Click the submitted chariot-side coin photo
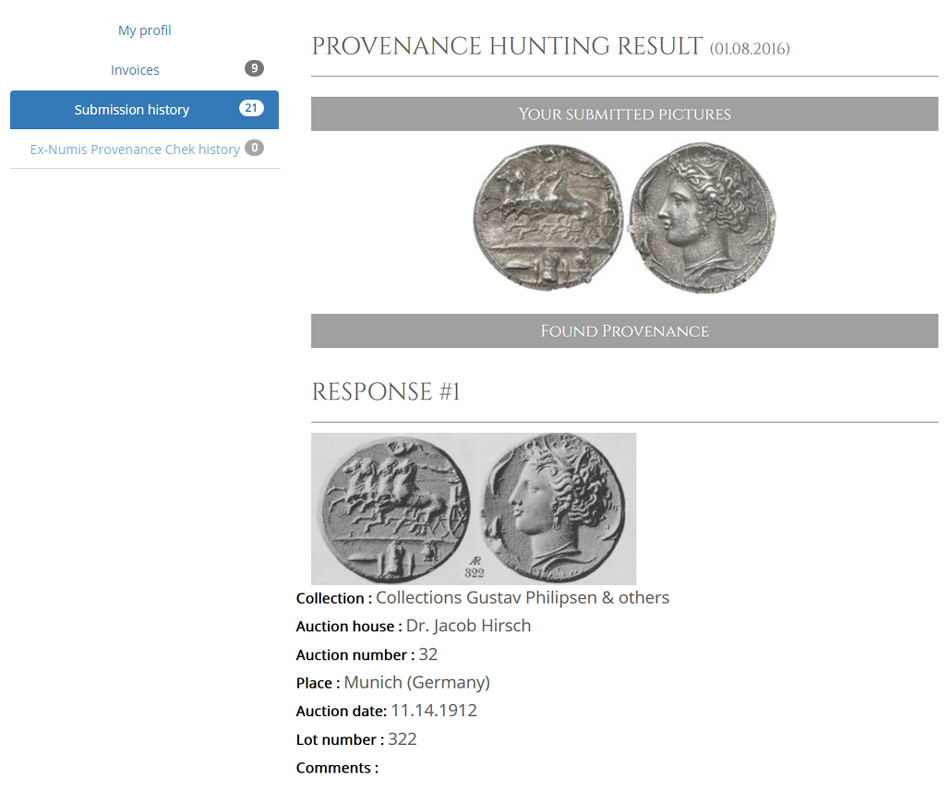 [x=547, y=218]
